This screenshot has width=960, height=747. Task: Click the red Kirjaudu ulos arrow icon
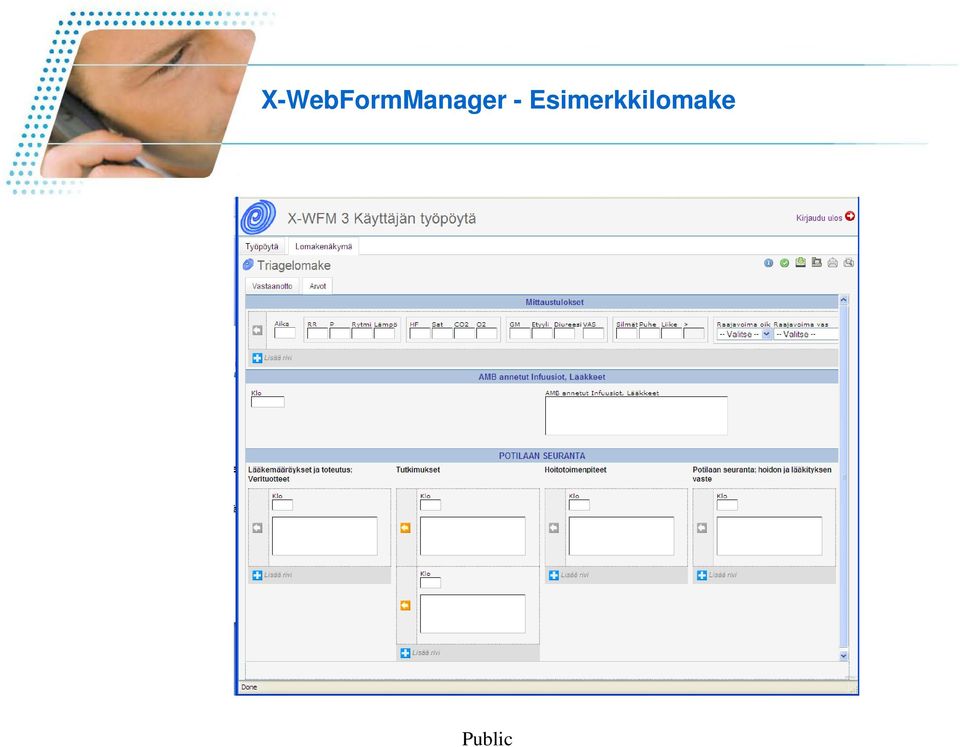(x=850, y=216)
